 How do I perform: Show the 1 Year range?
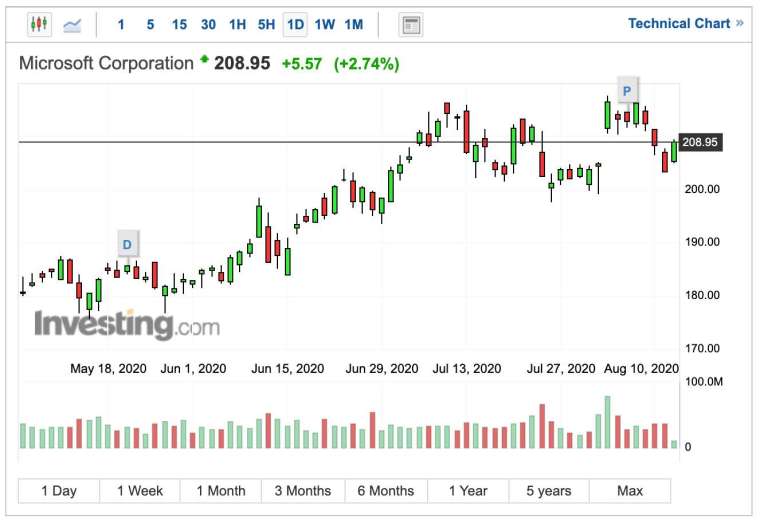[468, 491]
